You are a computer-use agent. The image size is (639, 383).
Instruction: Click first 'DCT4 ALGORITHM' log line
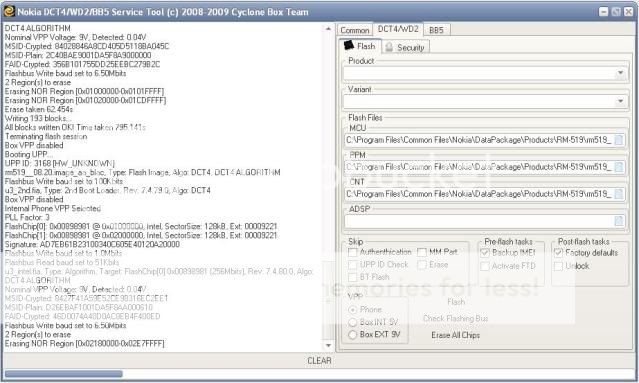(x=37, y=28)
